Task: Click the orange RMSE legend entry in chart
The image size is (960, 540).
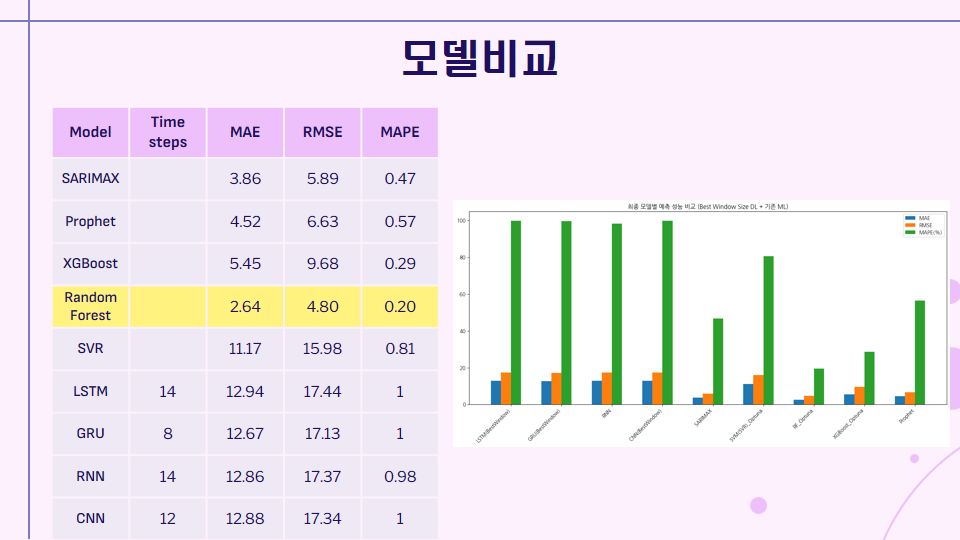Action: (x=918, y=225)
